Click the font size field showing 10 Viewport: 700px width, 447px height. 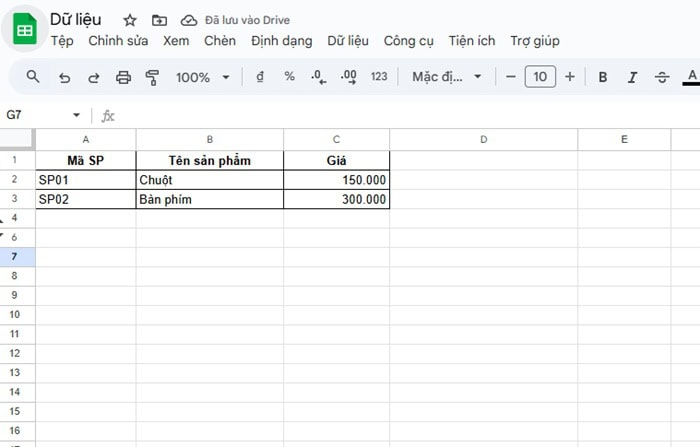pos(540,77)
